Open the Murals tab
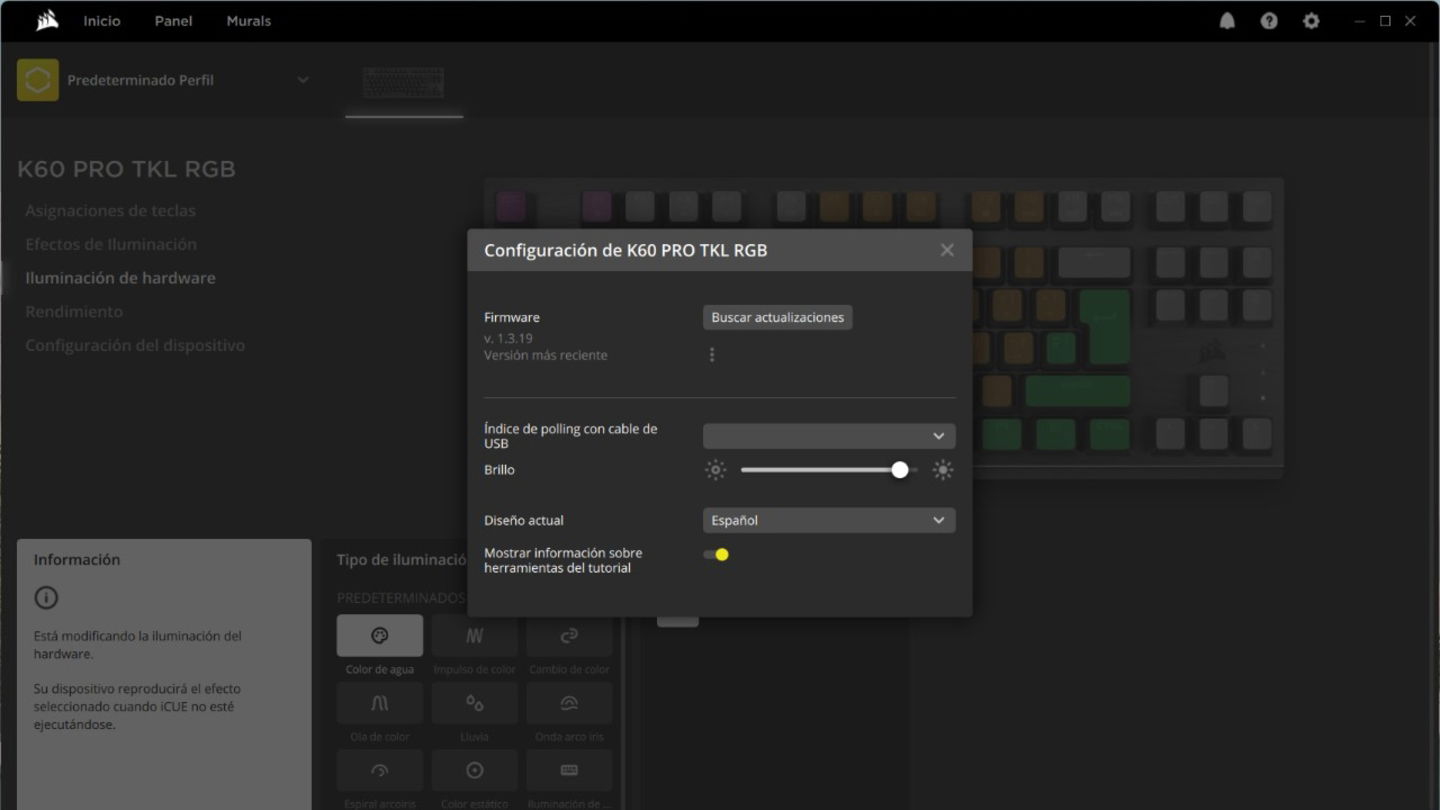The width and height of the screenshot is (1440, 810). [249, 21]
